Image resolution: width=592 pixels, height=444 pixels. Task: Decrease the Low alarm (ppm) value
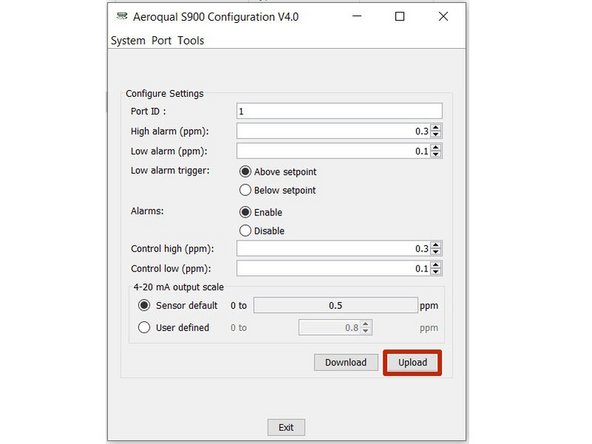point(436,155)
